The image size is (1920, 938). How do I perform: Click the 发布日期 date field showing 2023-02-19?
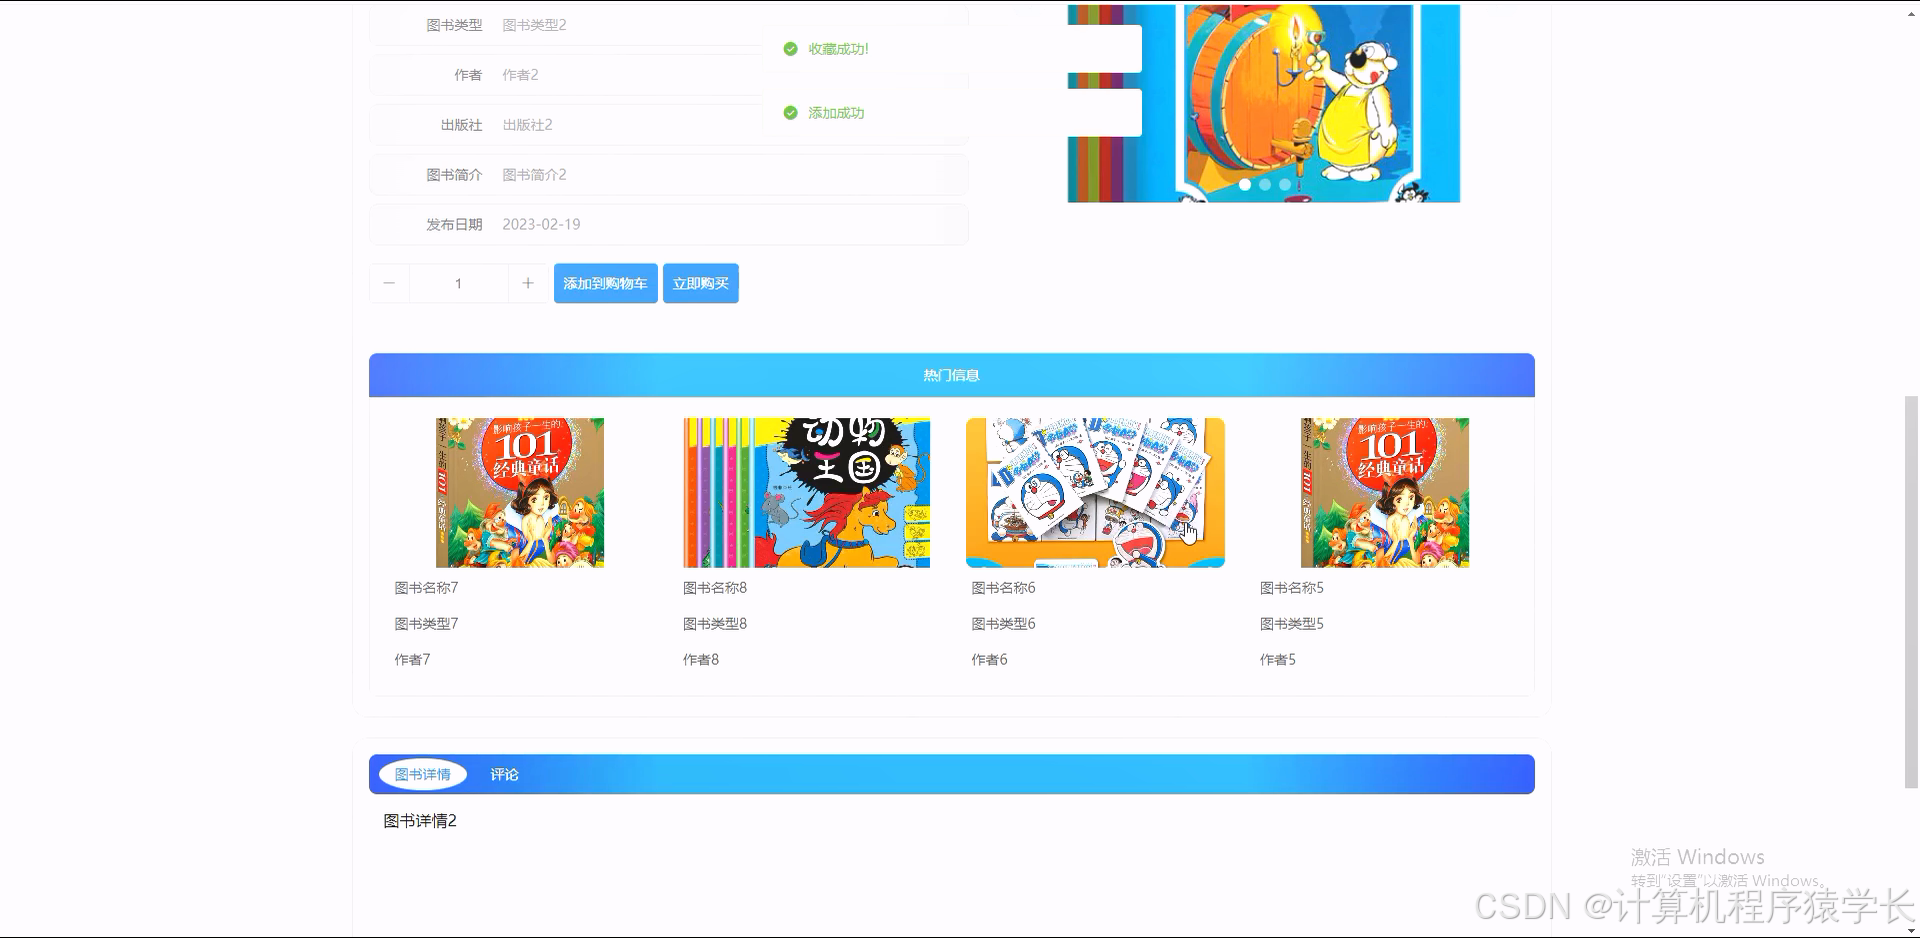[x=541, y=224]
